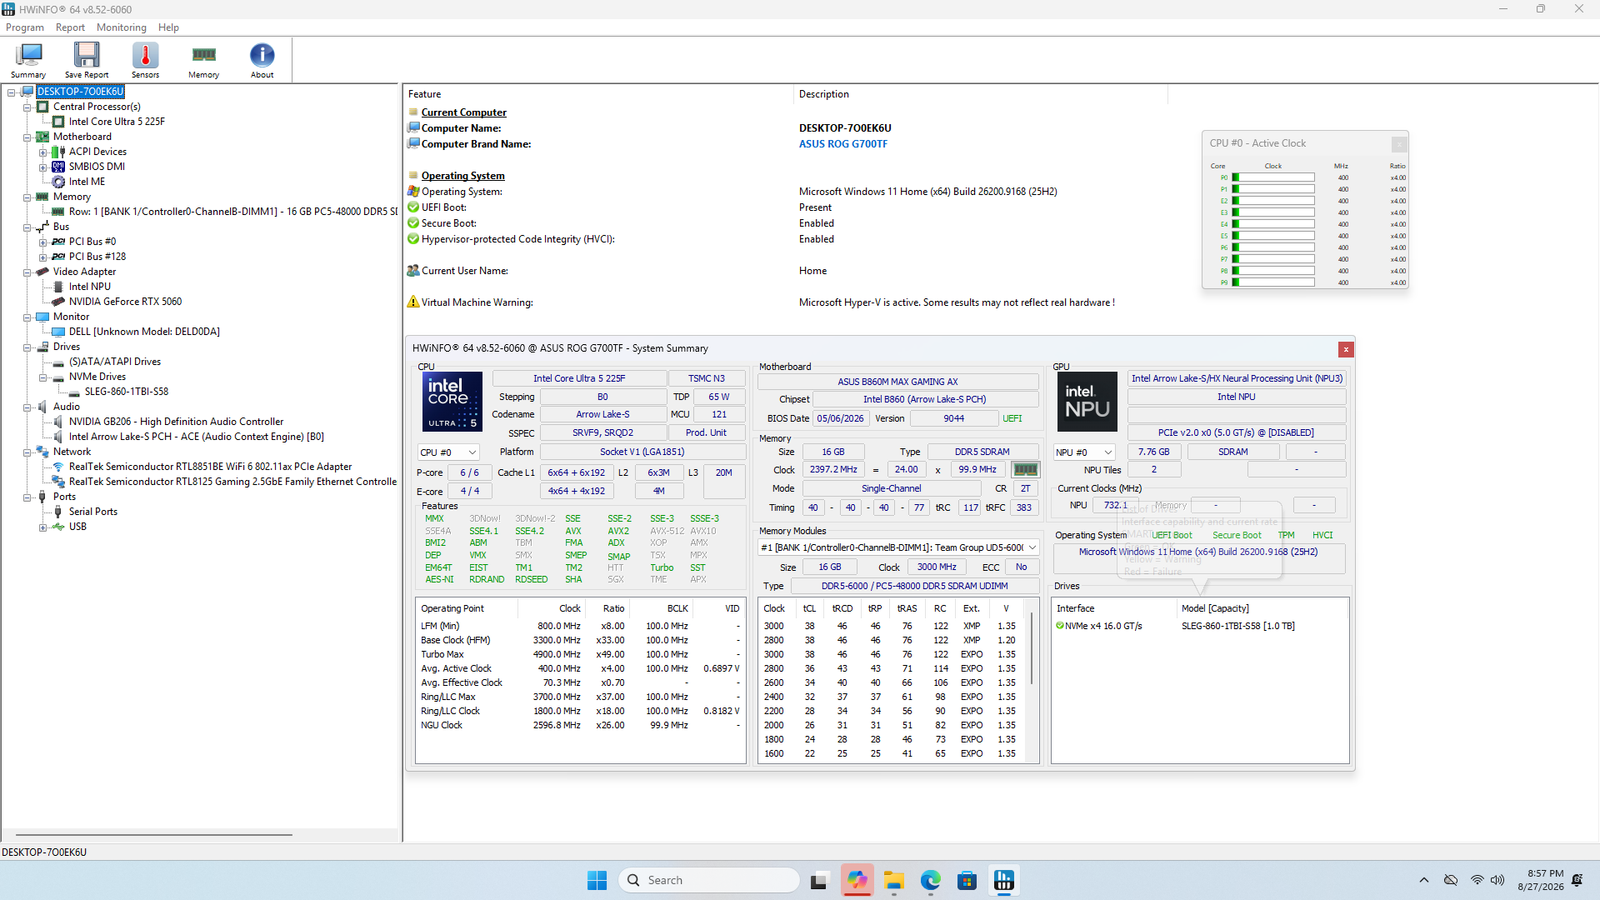Viewport: 1600px width, 900px height.
Task: Click the Intel B860 chipset field
Action: click(x=925, y=400)
